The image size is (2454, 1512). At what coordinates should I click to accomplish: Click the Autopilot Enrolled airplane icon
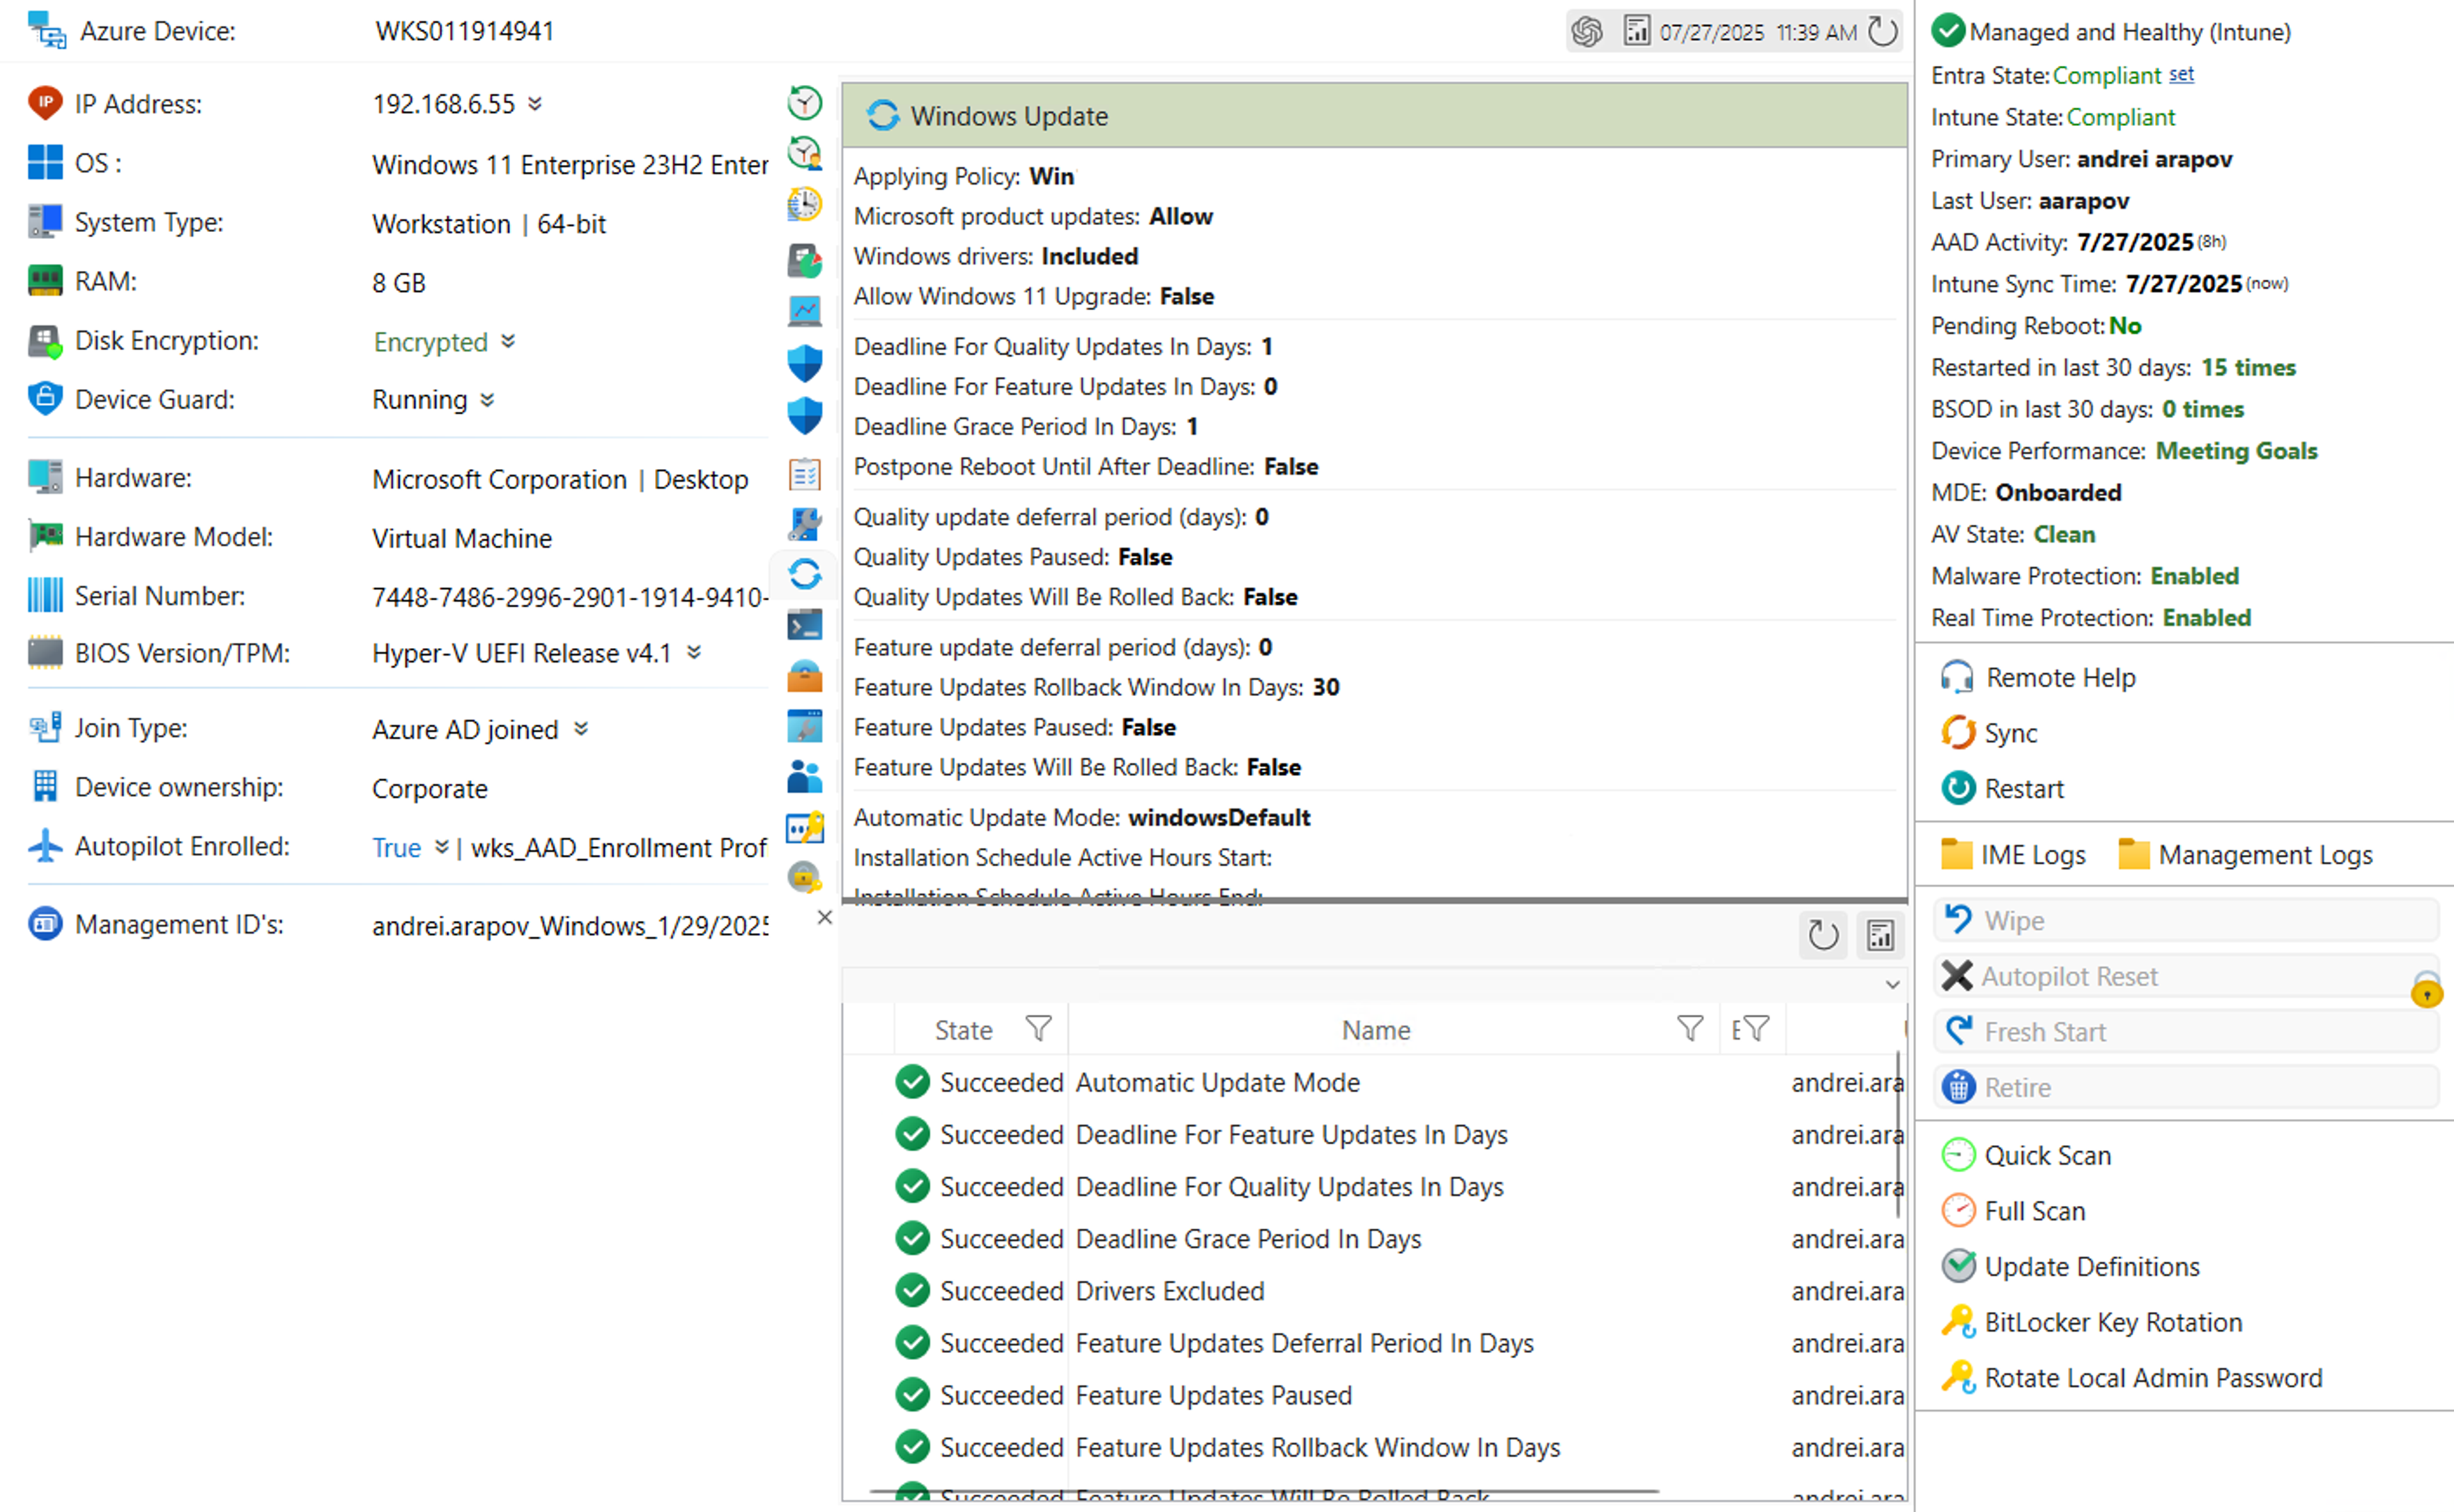pos(45,846)
